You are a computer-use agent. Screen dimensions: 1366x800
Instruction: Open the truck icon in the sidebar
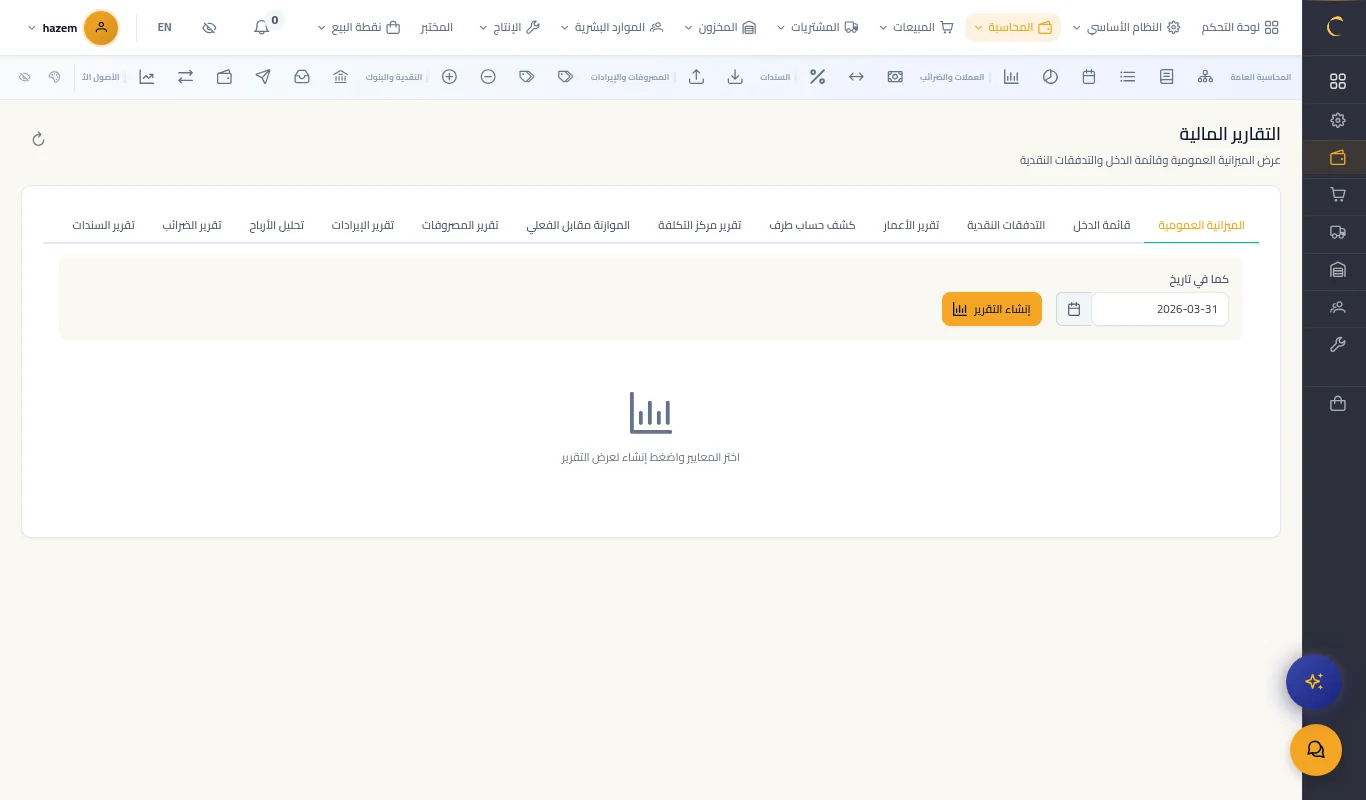click(x=1338, y=232)
